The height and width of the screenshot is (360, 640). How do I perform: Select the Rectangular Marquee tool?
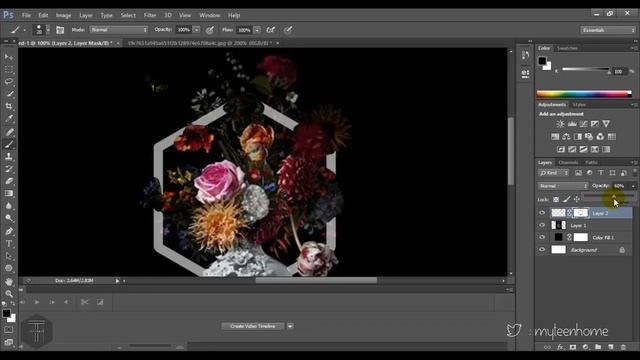point(9,69)
